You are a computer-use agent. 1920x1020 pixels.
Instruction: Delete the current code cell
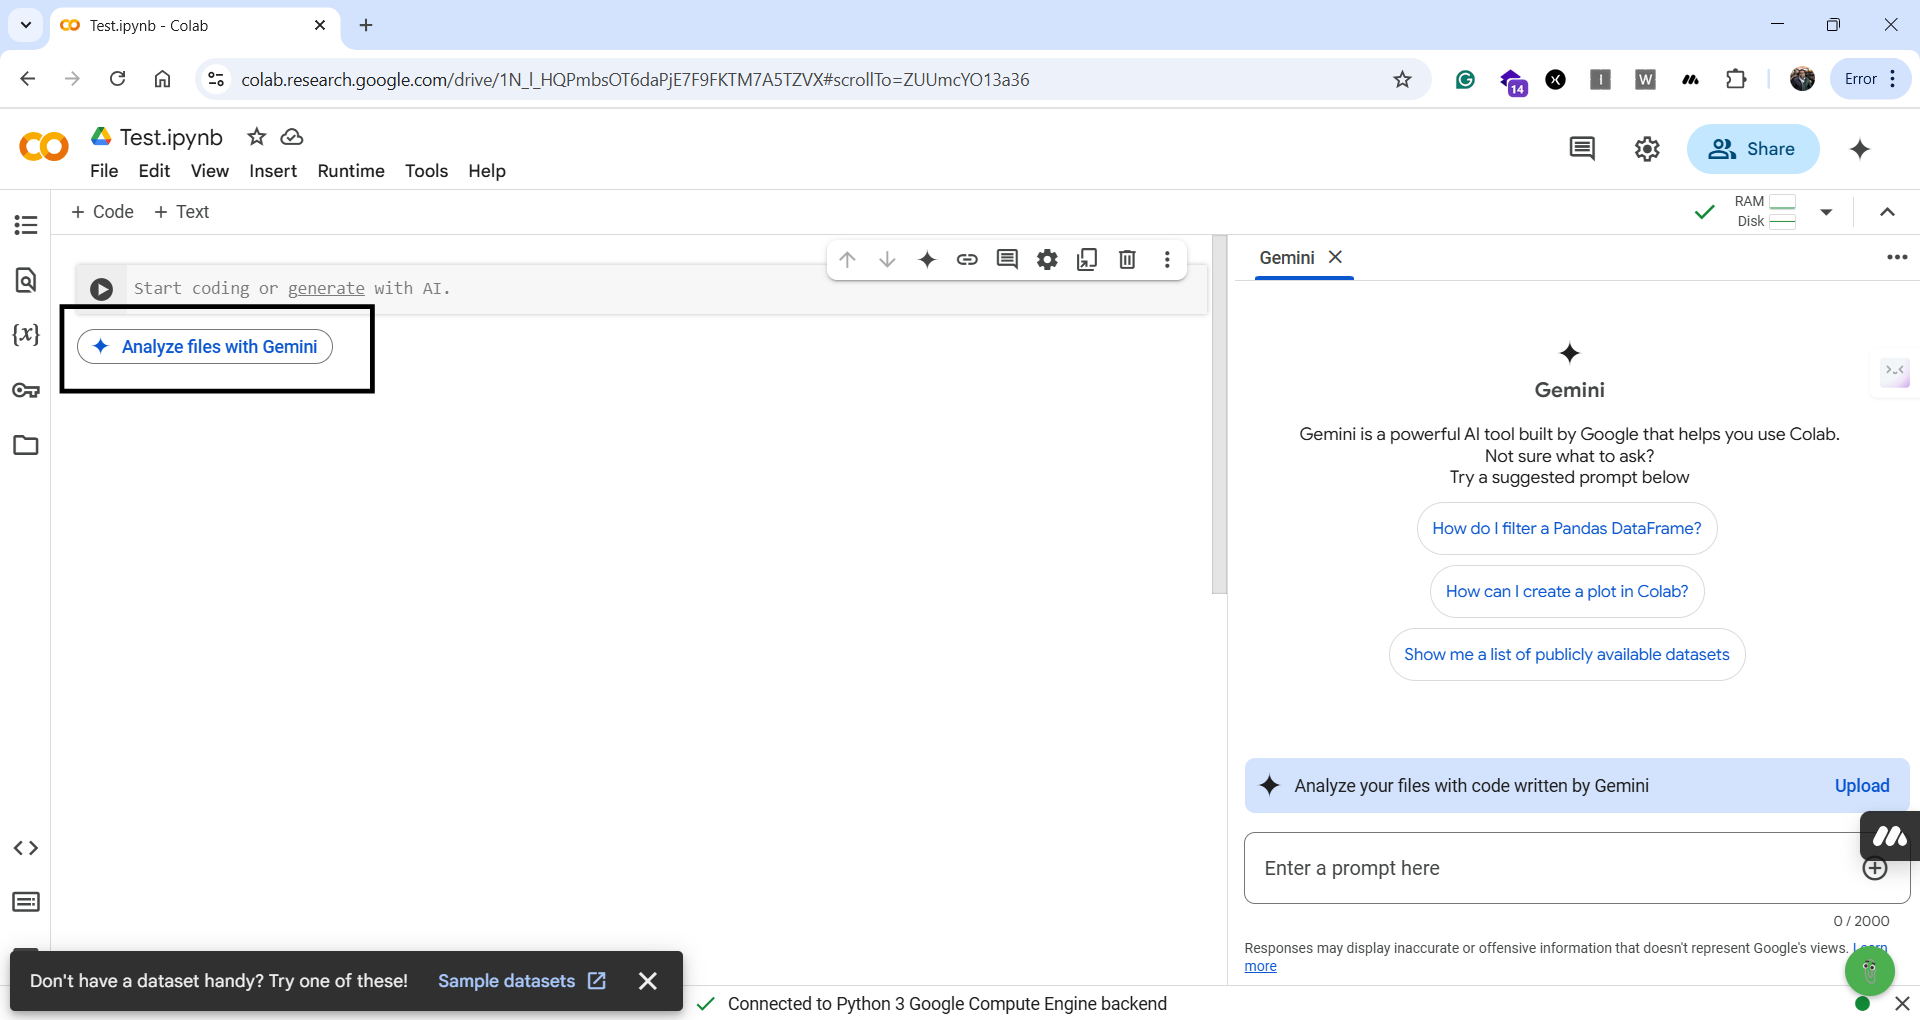pos(1127,259)
